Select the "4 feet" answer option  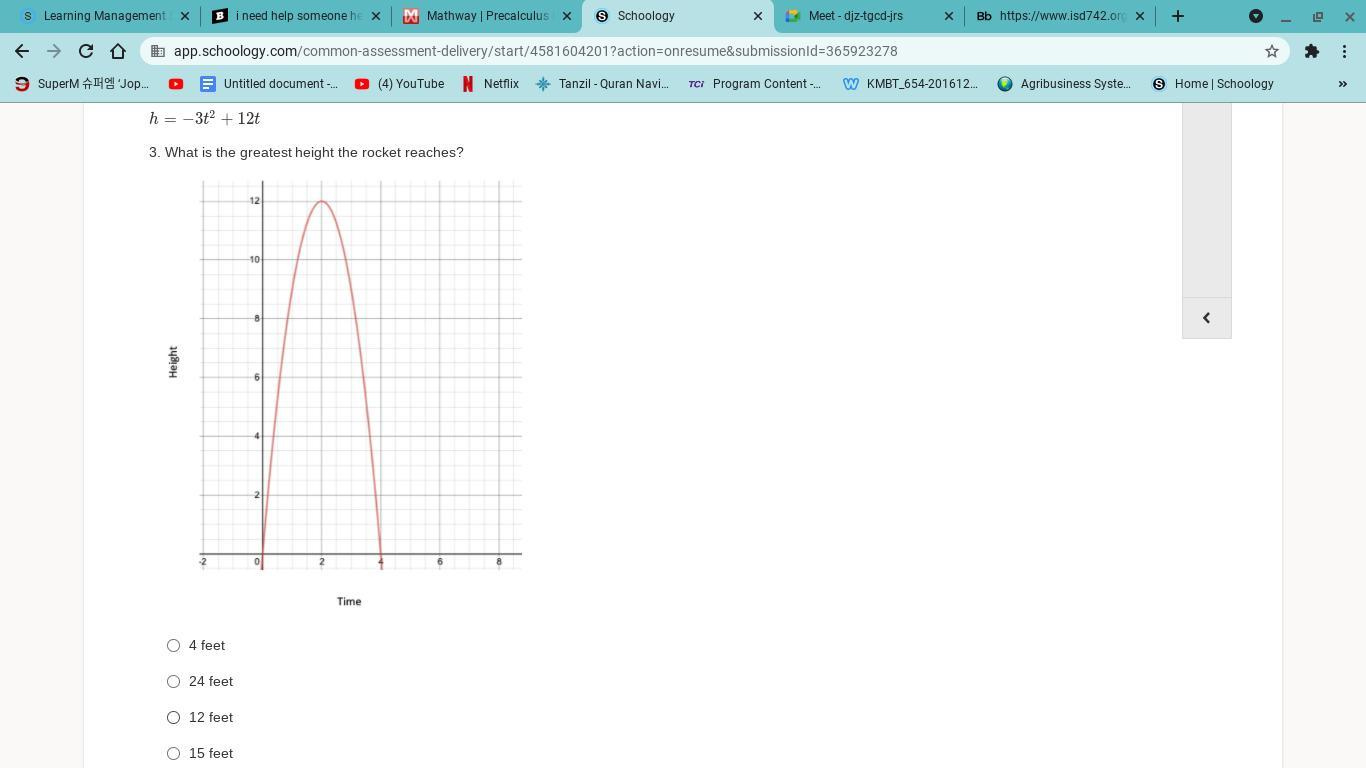click(173, 646)
